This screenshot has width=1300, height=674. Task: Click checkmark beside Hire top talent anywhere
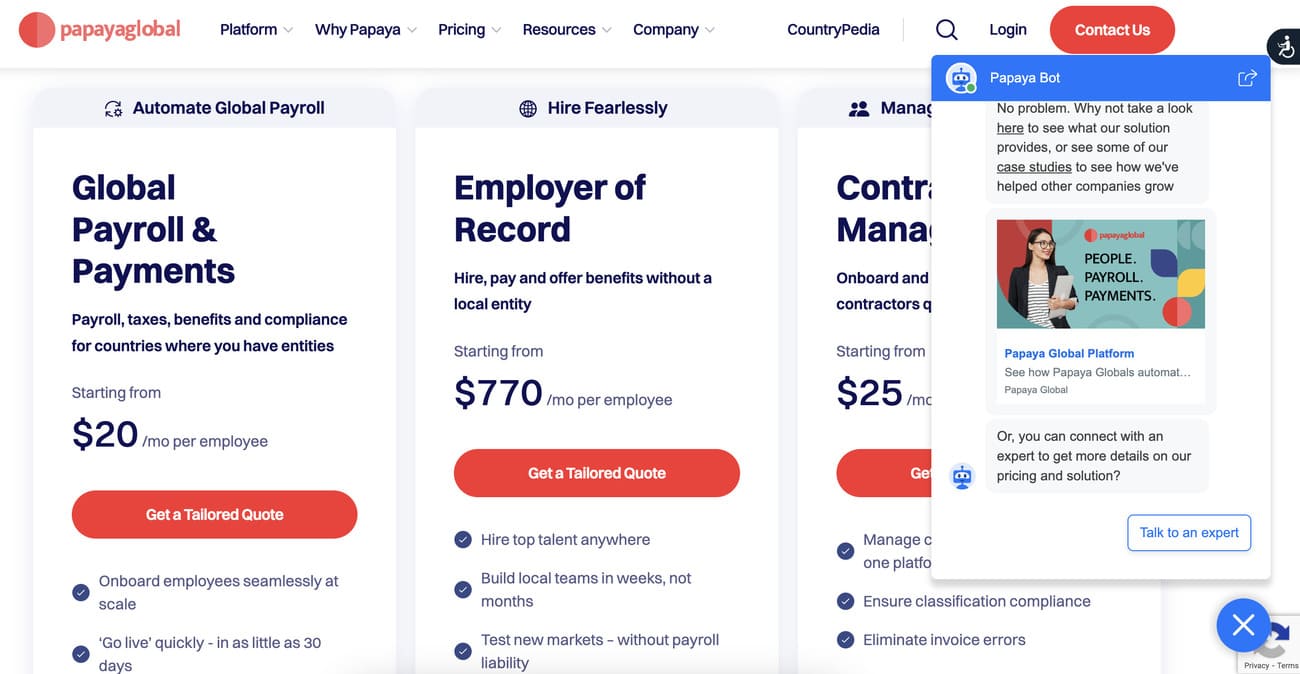click(463, 540)
